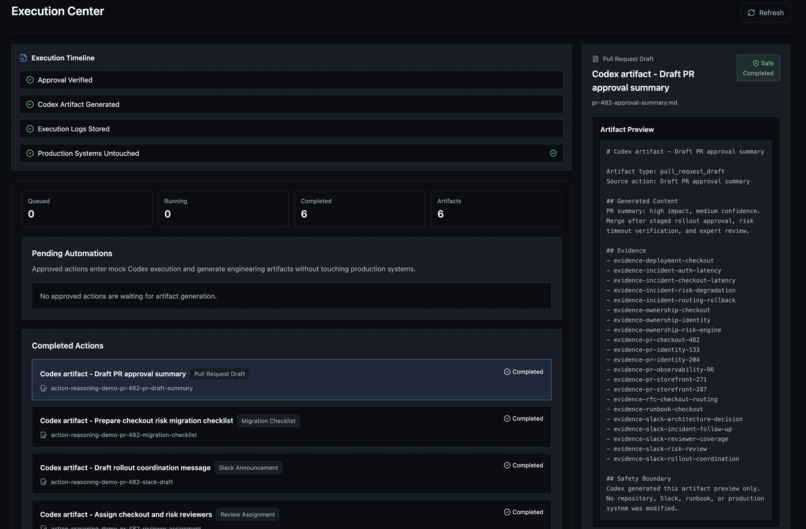Screen dimensions: 806x529
Task: Click Completed status icon on Draft PR approval row
Action: [x=507, y=372]
